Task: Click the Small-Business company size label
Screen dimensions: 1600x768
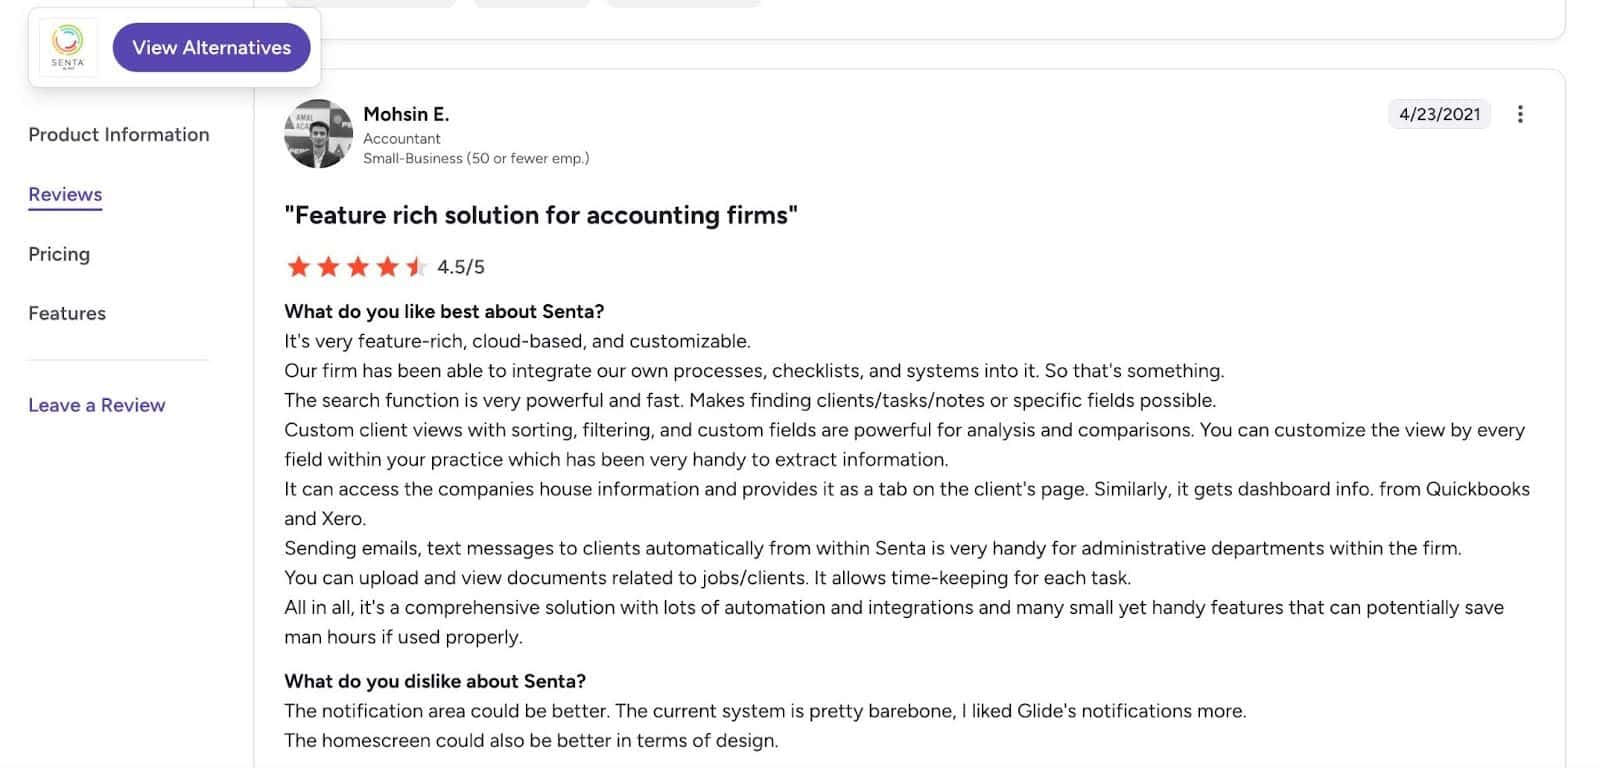Action: coord(477,158)
